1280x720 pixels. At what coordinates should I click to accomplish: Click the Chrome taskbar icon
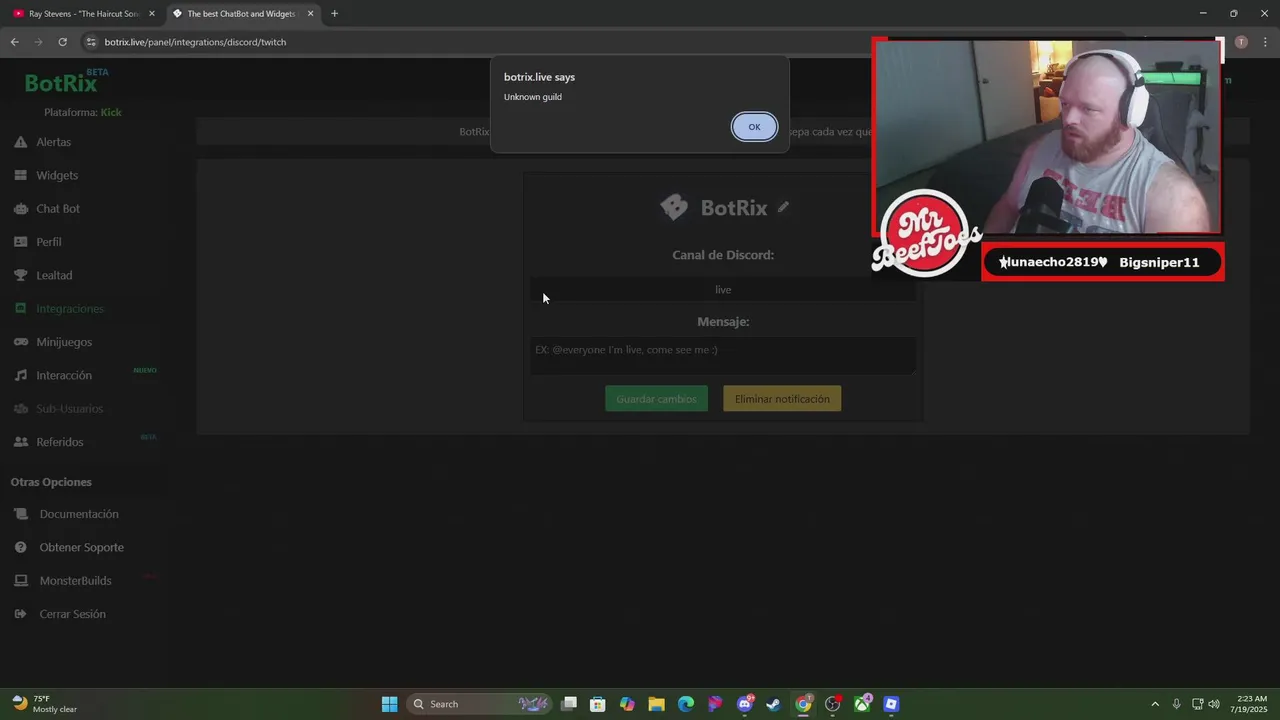coord(803,704)
